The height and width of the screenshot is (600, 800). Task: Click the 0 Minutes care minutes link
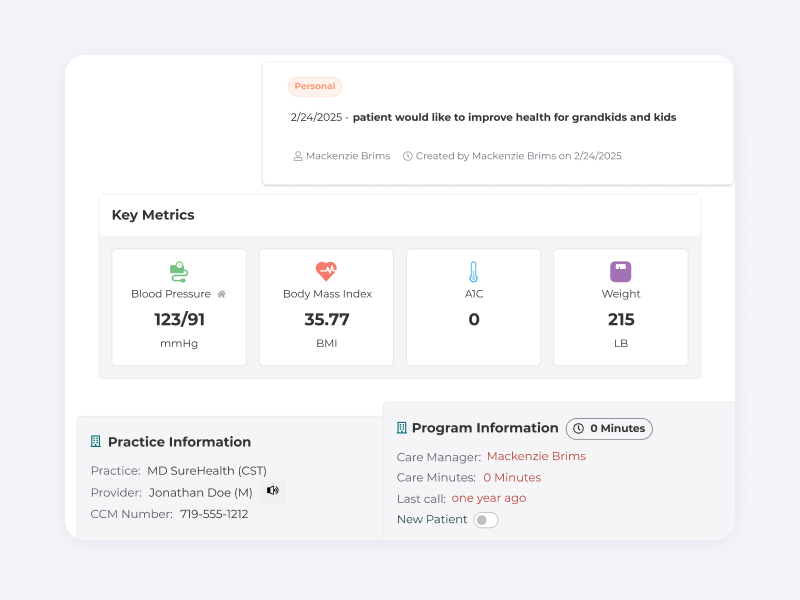coord(512,477)
